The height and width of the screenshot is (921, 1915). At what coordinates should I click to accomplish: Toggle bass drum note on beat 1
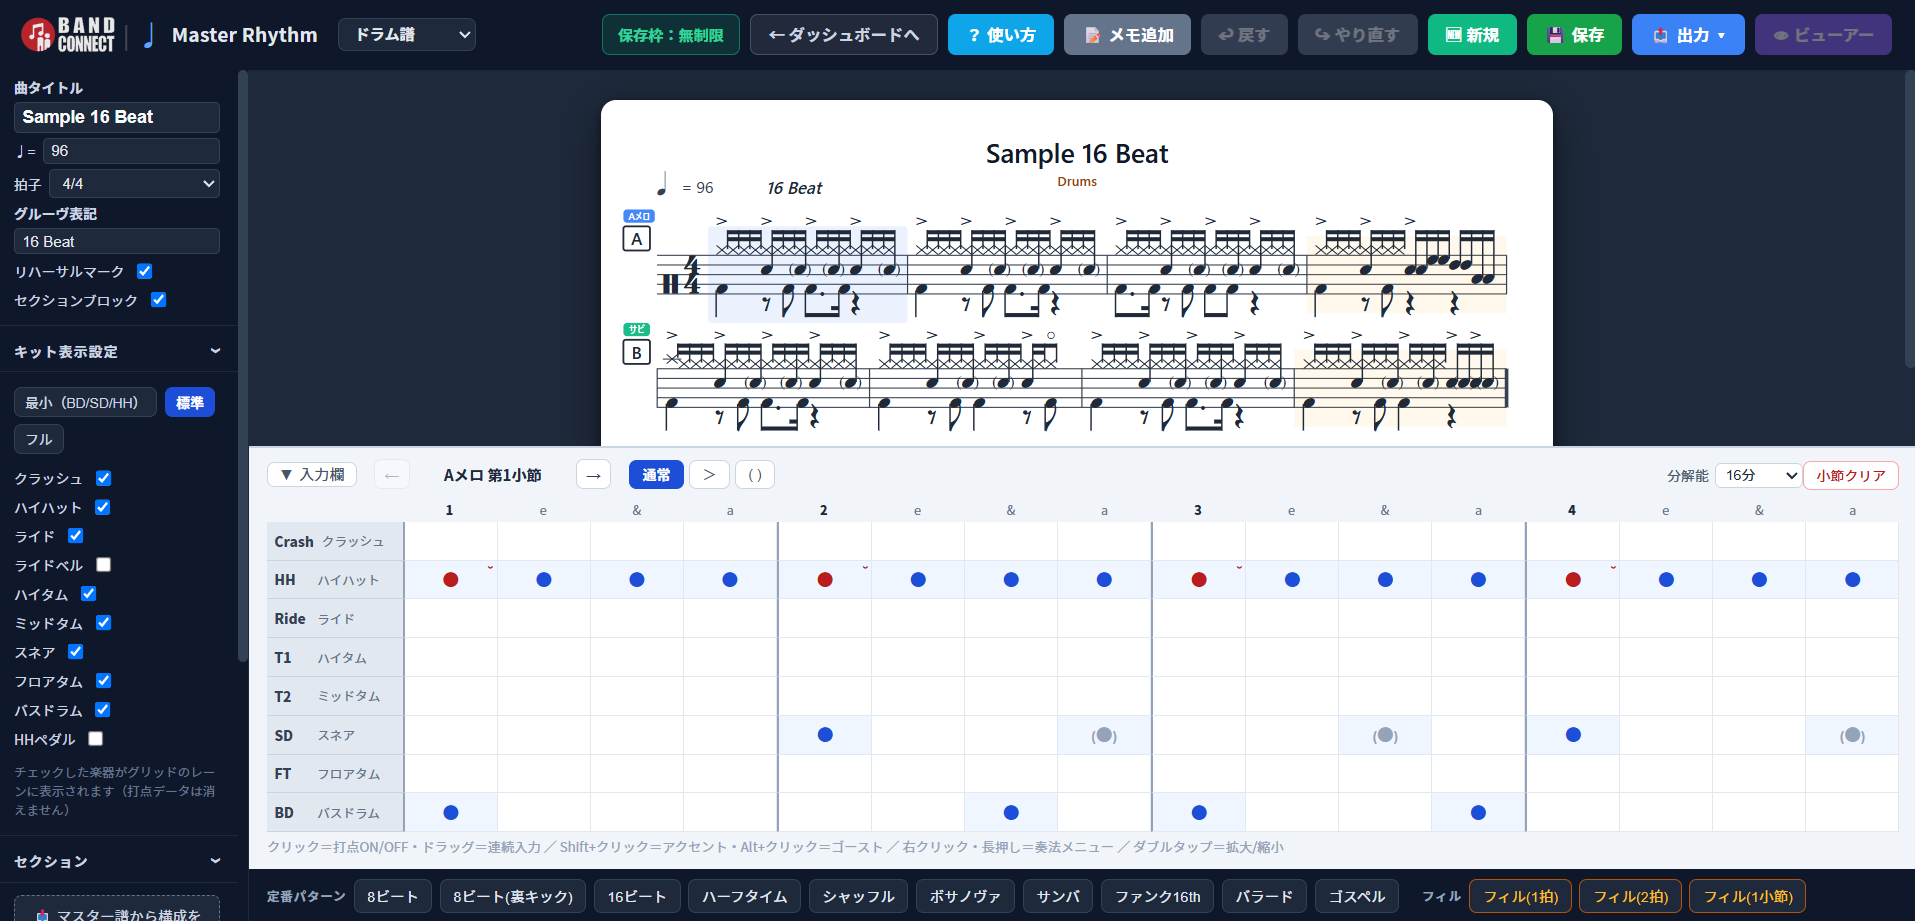point(451,813)
